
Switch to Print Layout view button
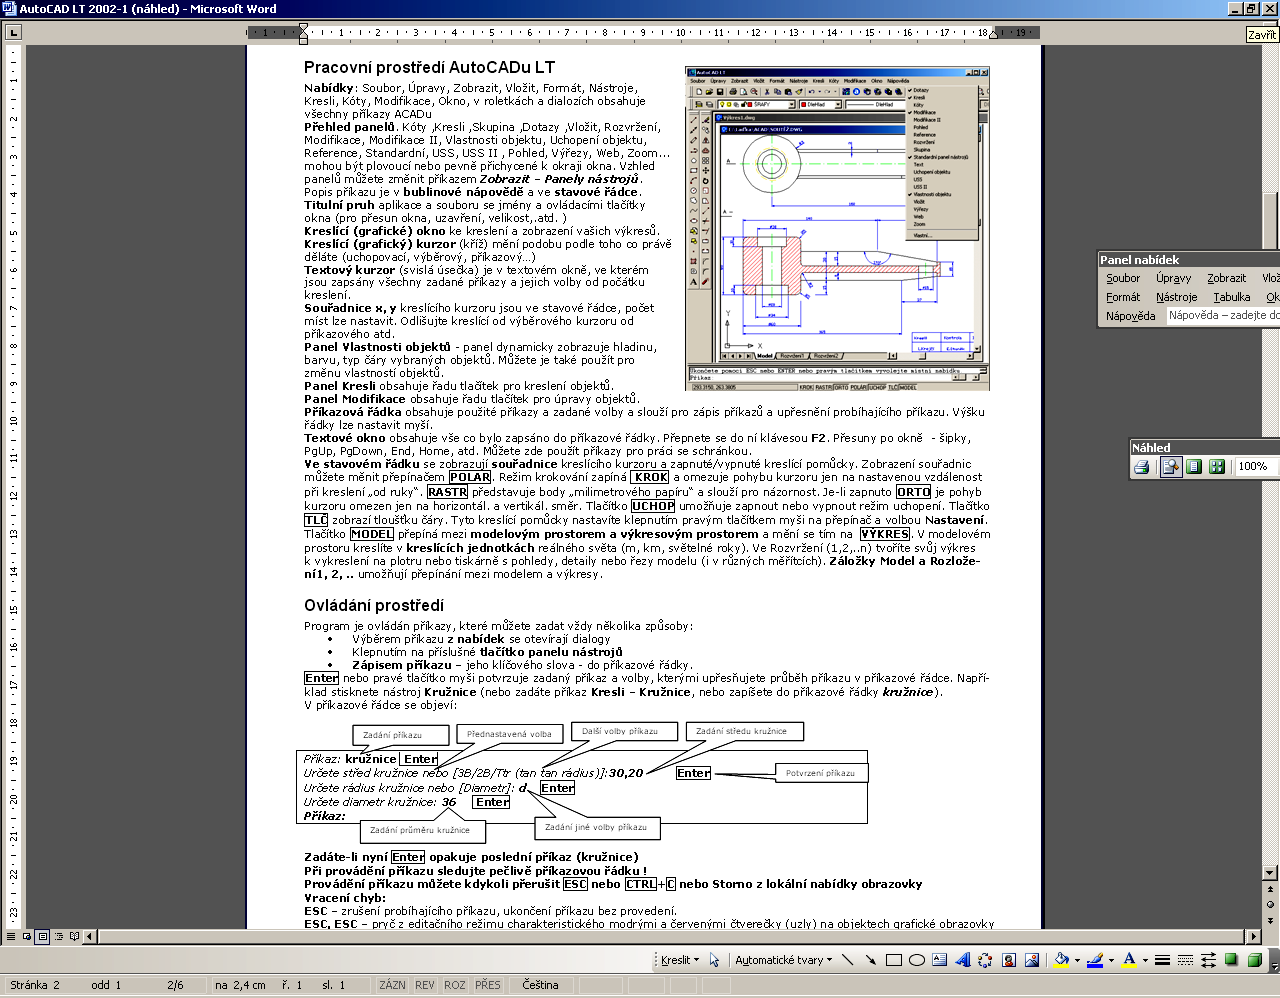click(x=42, y=937)
